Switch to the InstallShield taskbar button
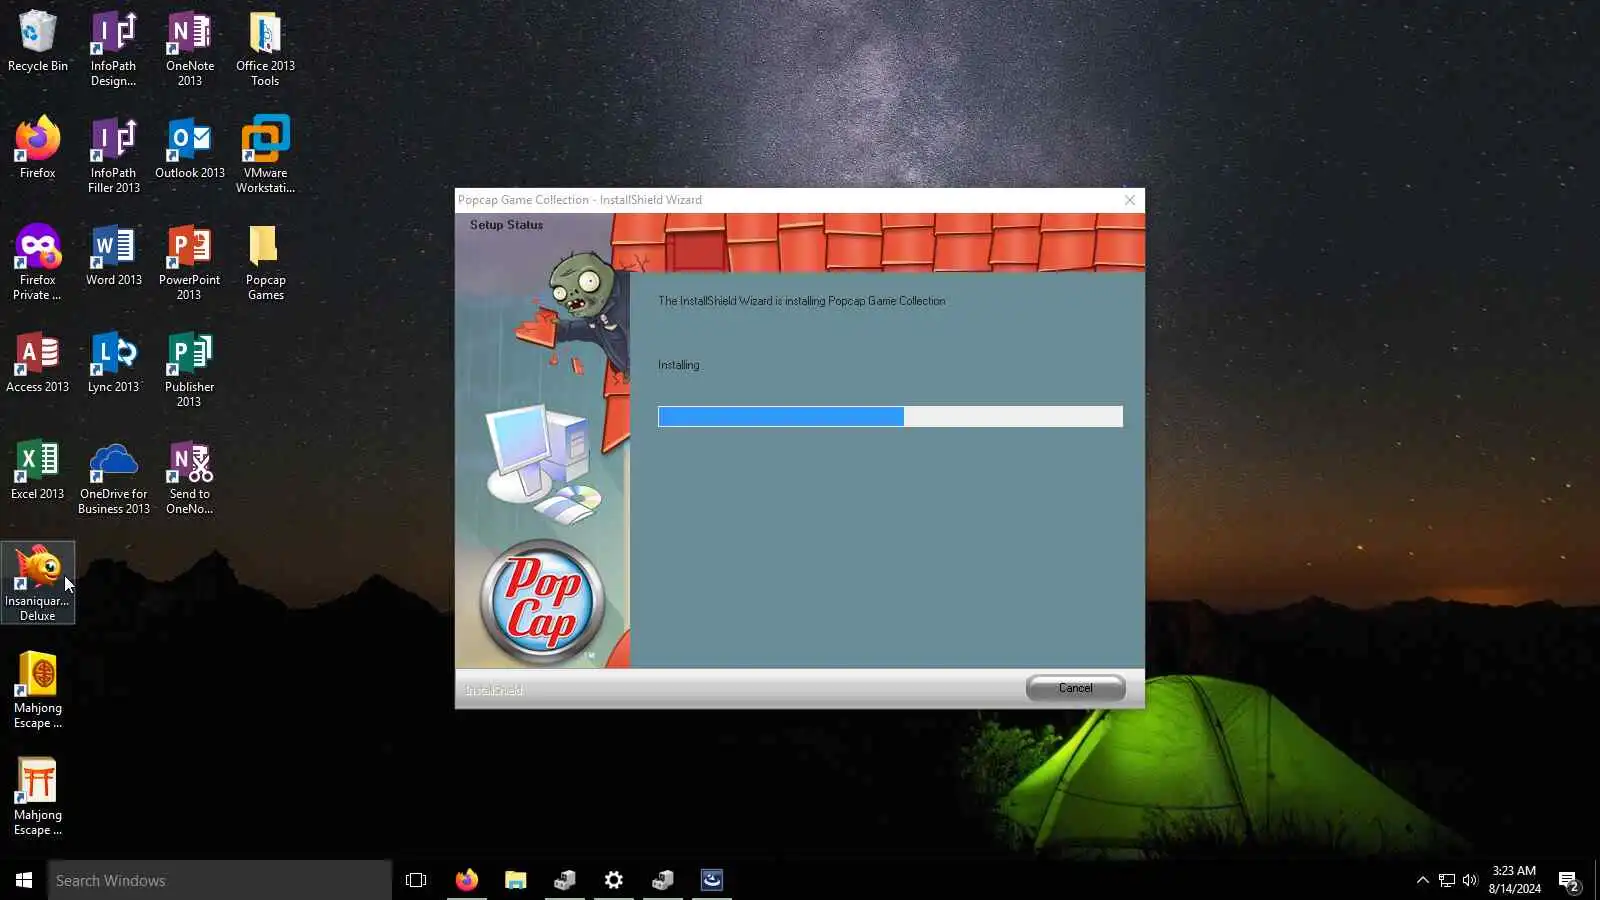The width and height of the screenshot is (1600, 900). [712, 880]
